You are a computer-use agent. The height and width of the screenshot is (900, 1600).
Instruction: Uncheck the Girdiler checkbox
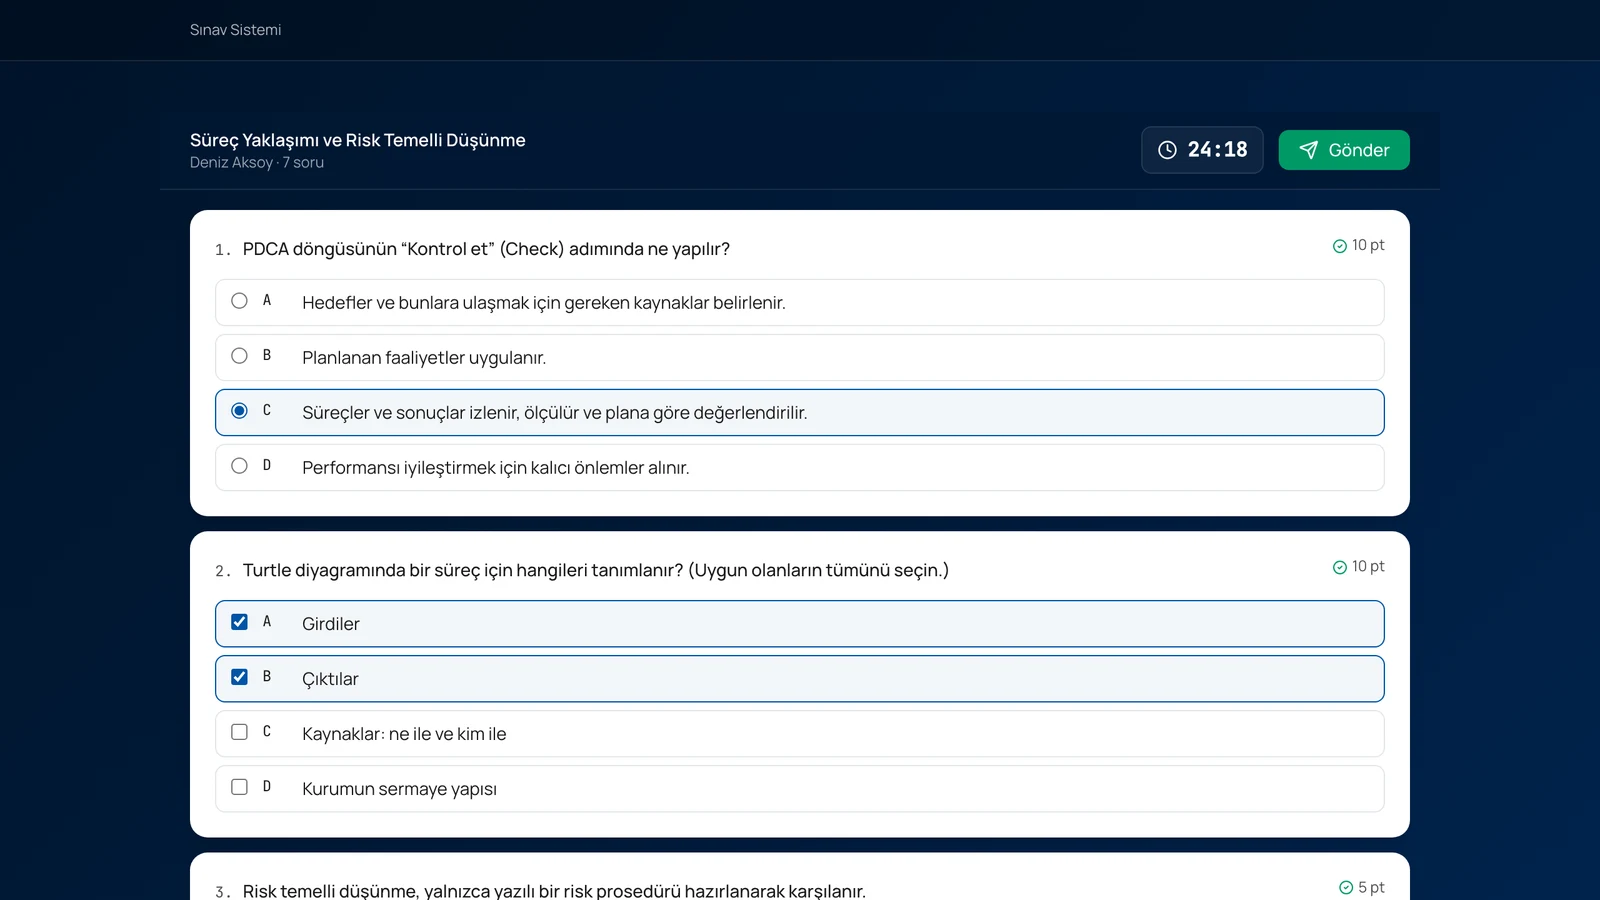[x=239, y=622]
